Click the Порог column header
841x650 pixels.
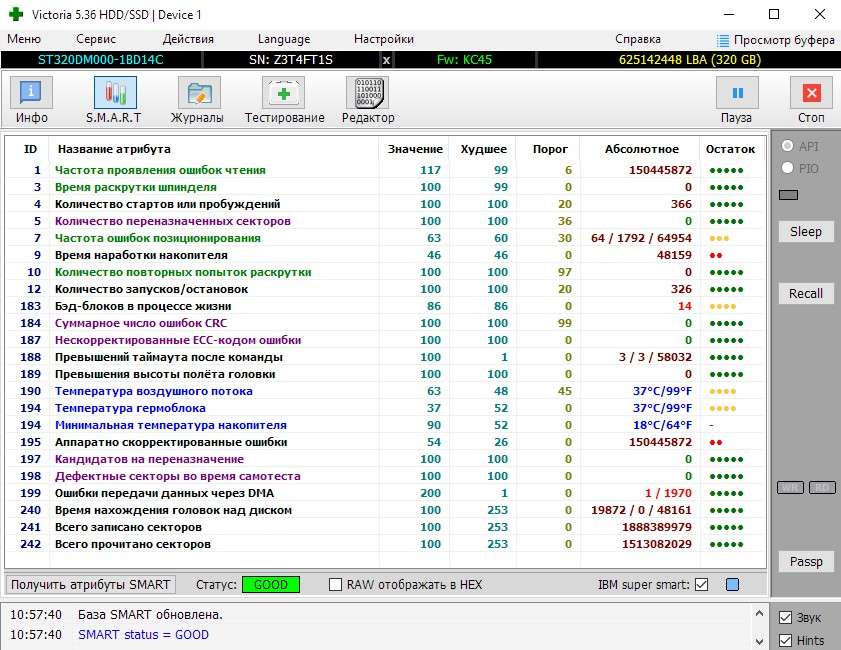pyautogui.click(x=550, y=149)
